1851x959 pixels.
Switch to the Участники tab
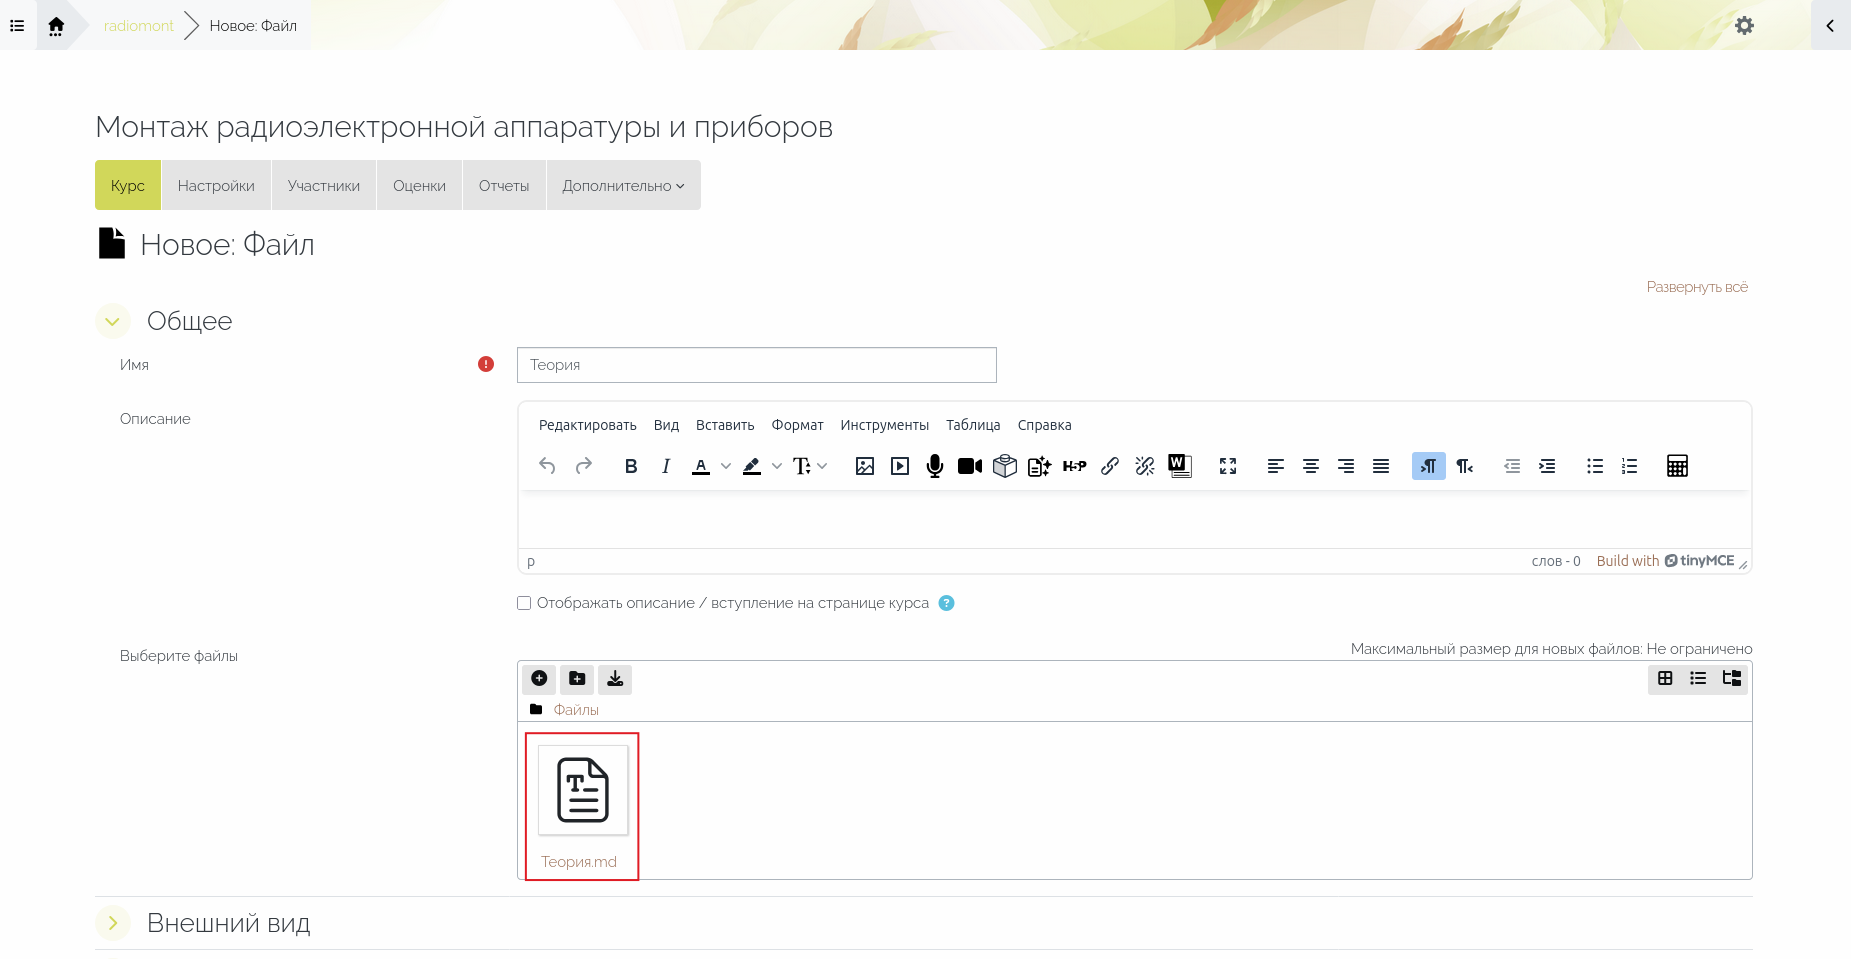pos(323,186)
